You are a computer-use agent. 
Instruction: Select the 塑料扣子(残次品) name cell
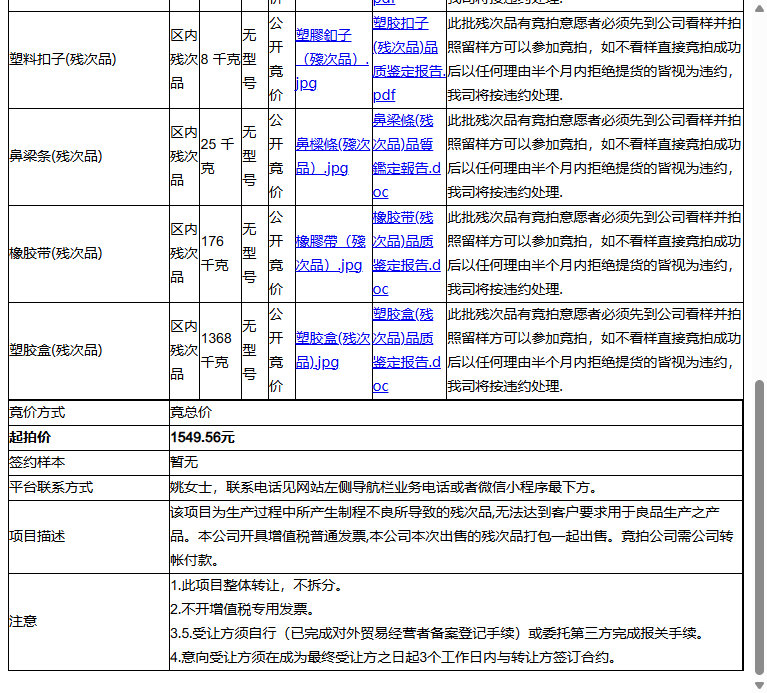click(x=89, y=59)
